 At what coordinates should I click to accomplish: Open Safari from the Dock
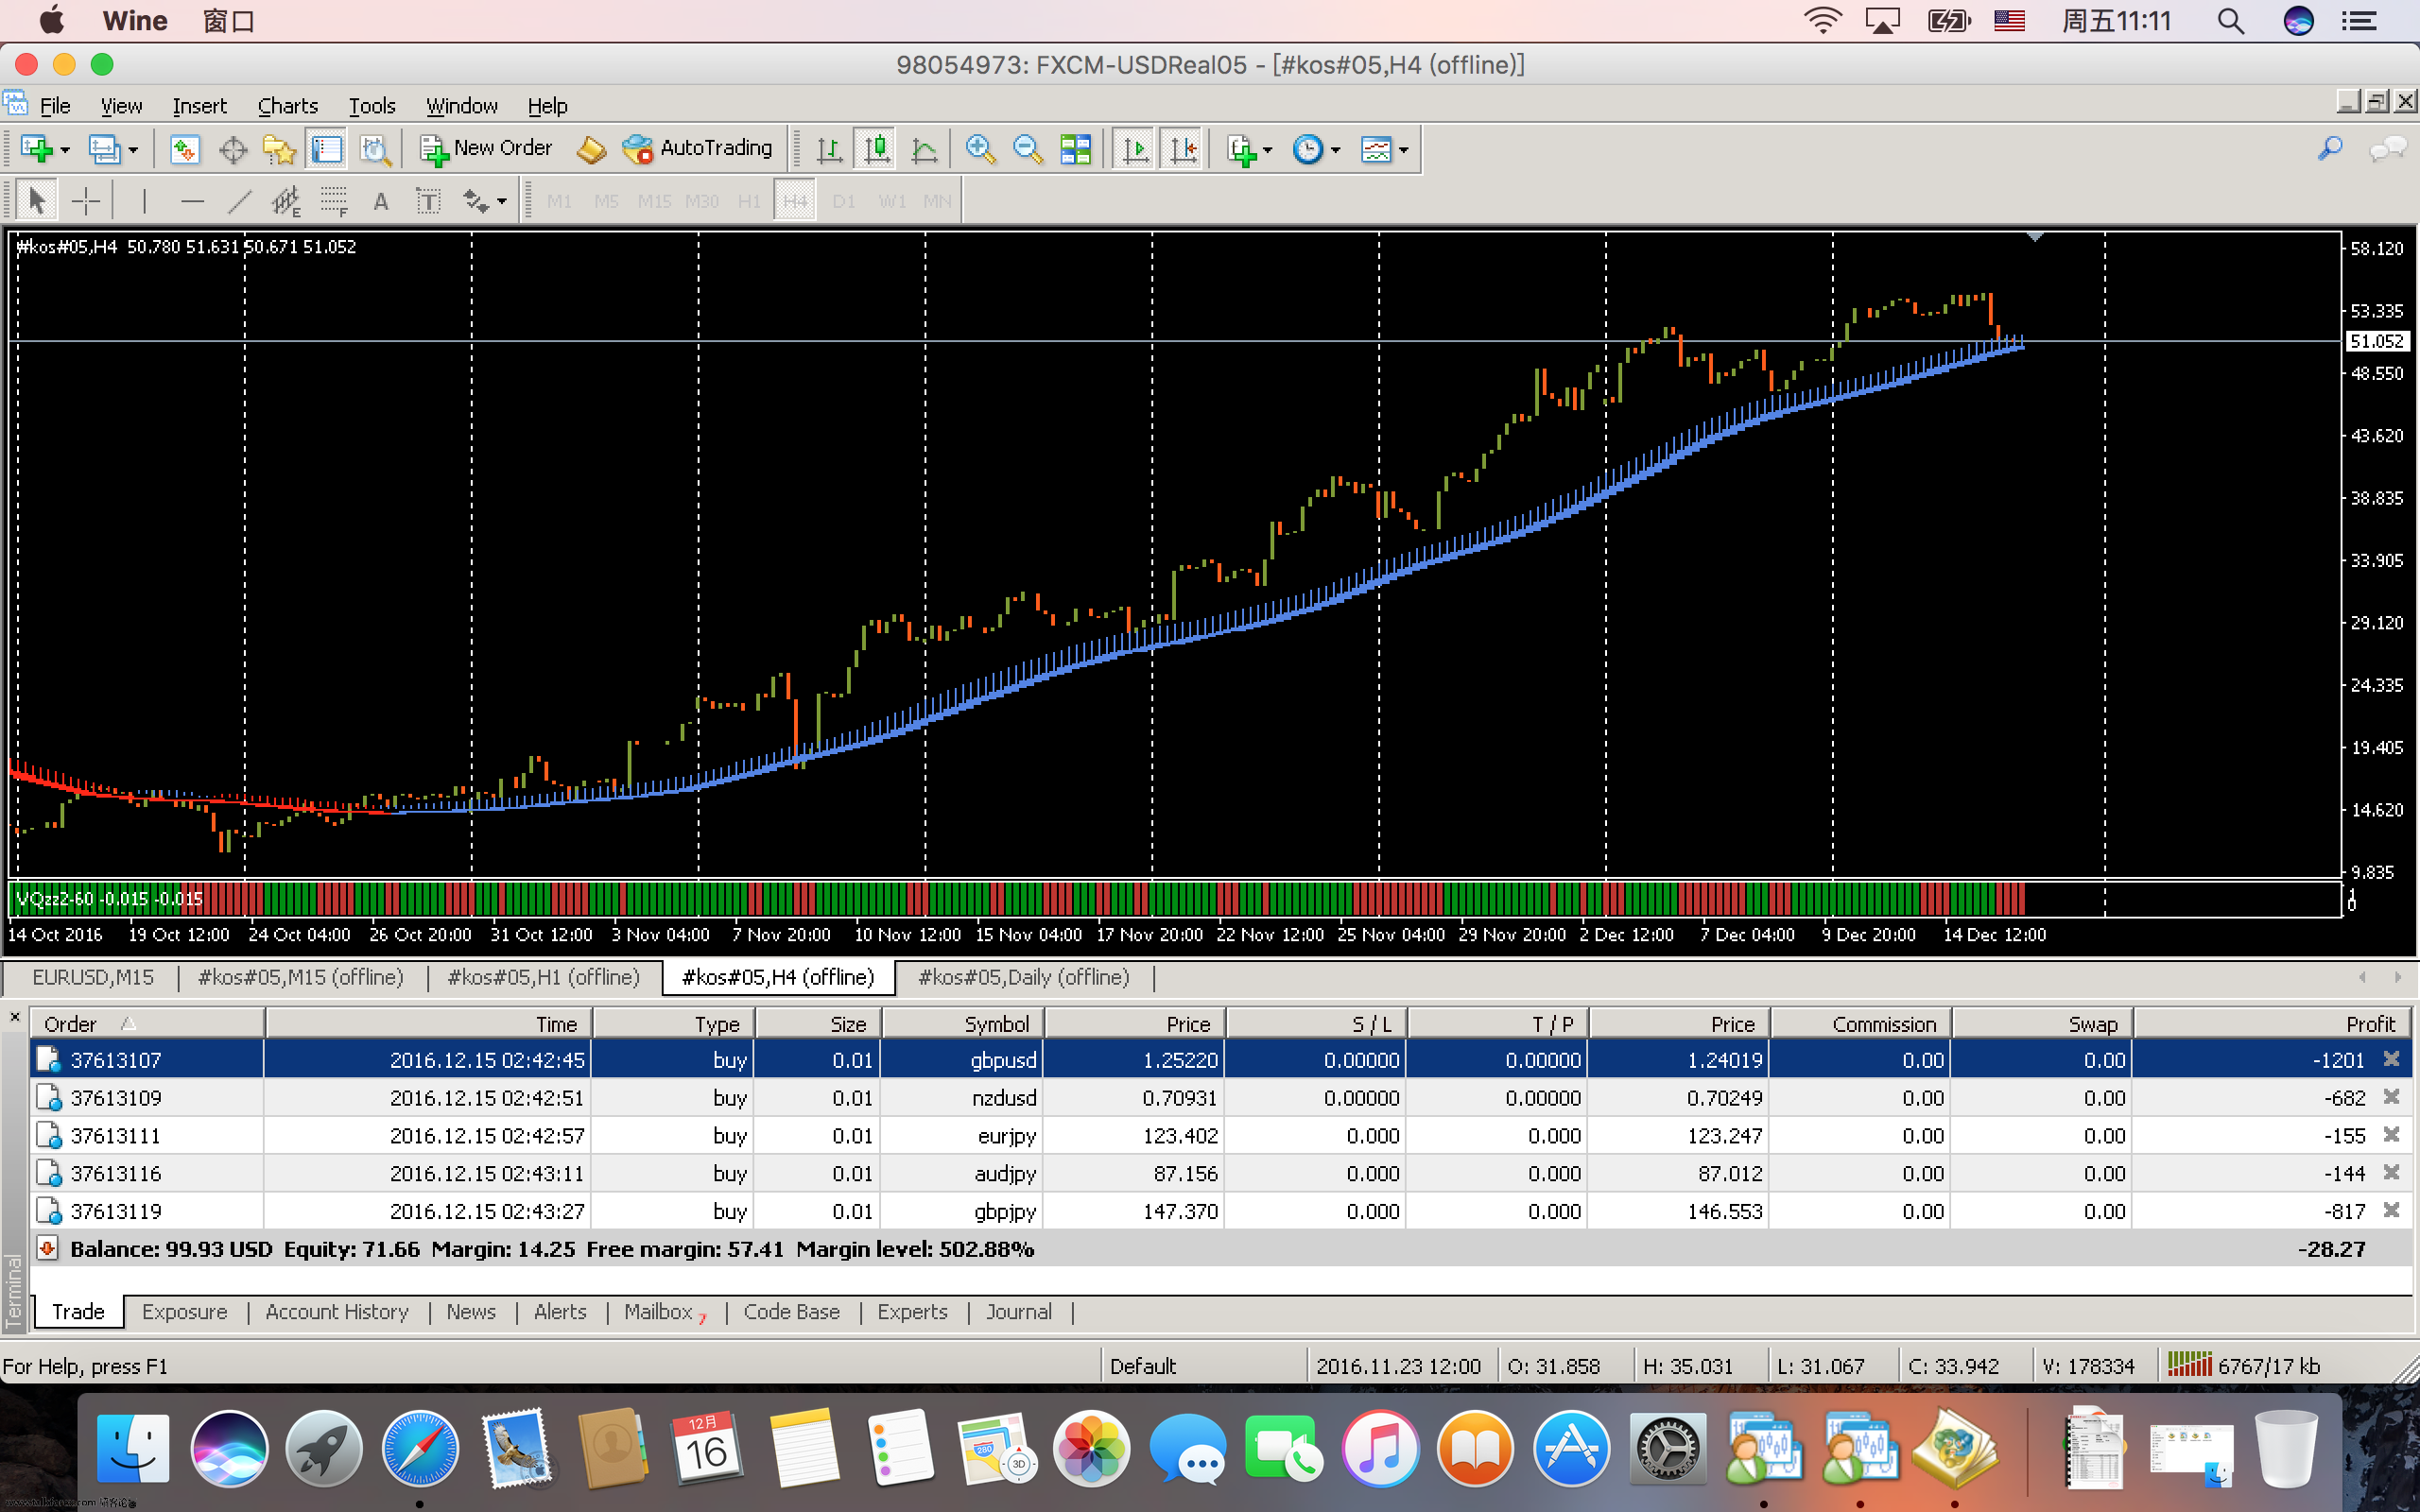[421, 1448]
